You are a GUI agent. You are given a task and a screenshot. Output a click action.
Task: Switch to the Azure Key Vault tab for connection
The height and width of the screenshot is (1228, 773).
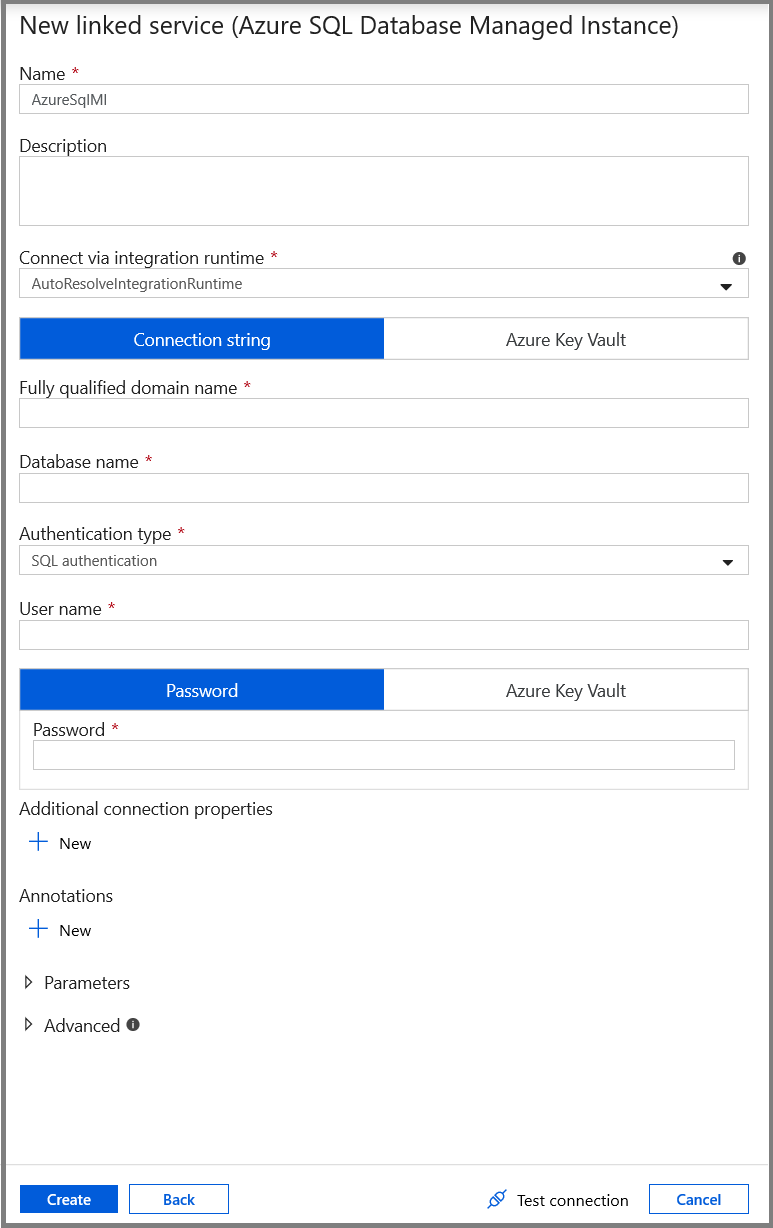565,338
